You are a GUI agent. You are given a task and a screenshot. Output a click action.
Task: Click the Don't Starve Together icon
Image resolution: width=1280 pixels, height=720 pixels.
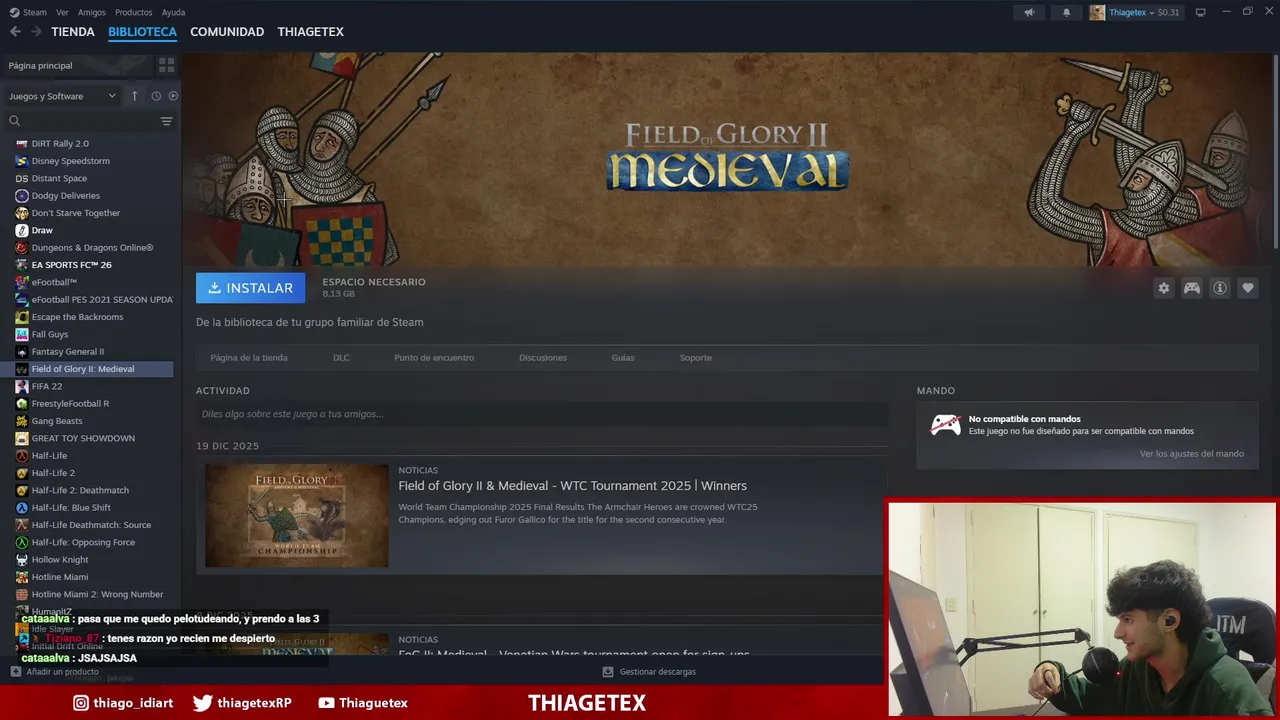[x=22, y=213]
